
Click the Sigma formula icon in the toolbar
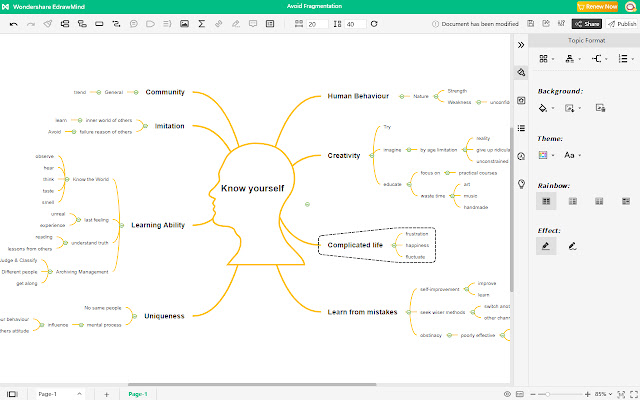pos(203,23)
